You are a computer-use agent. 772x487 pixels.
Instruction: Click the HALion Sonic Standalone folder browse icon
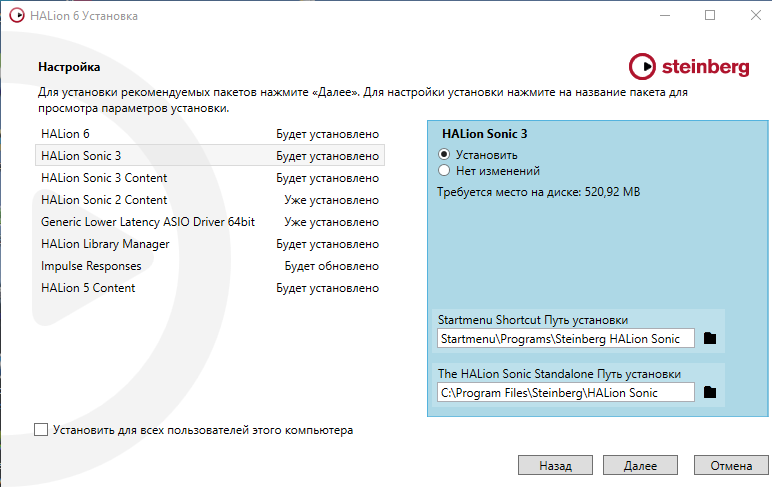(710, 393)
